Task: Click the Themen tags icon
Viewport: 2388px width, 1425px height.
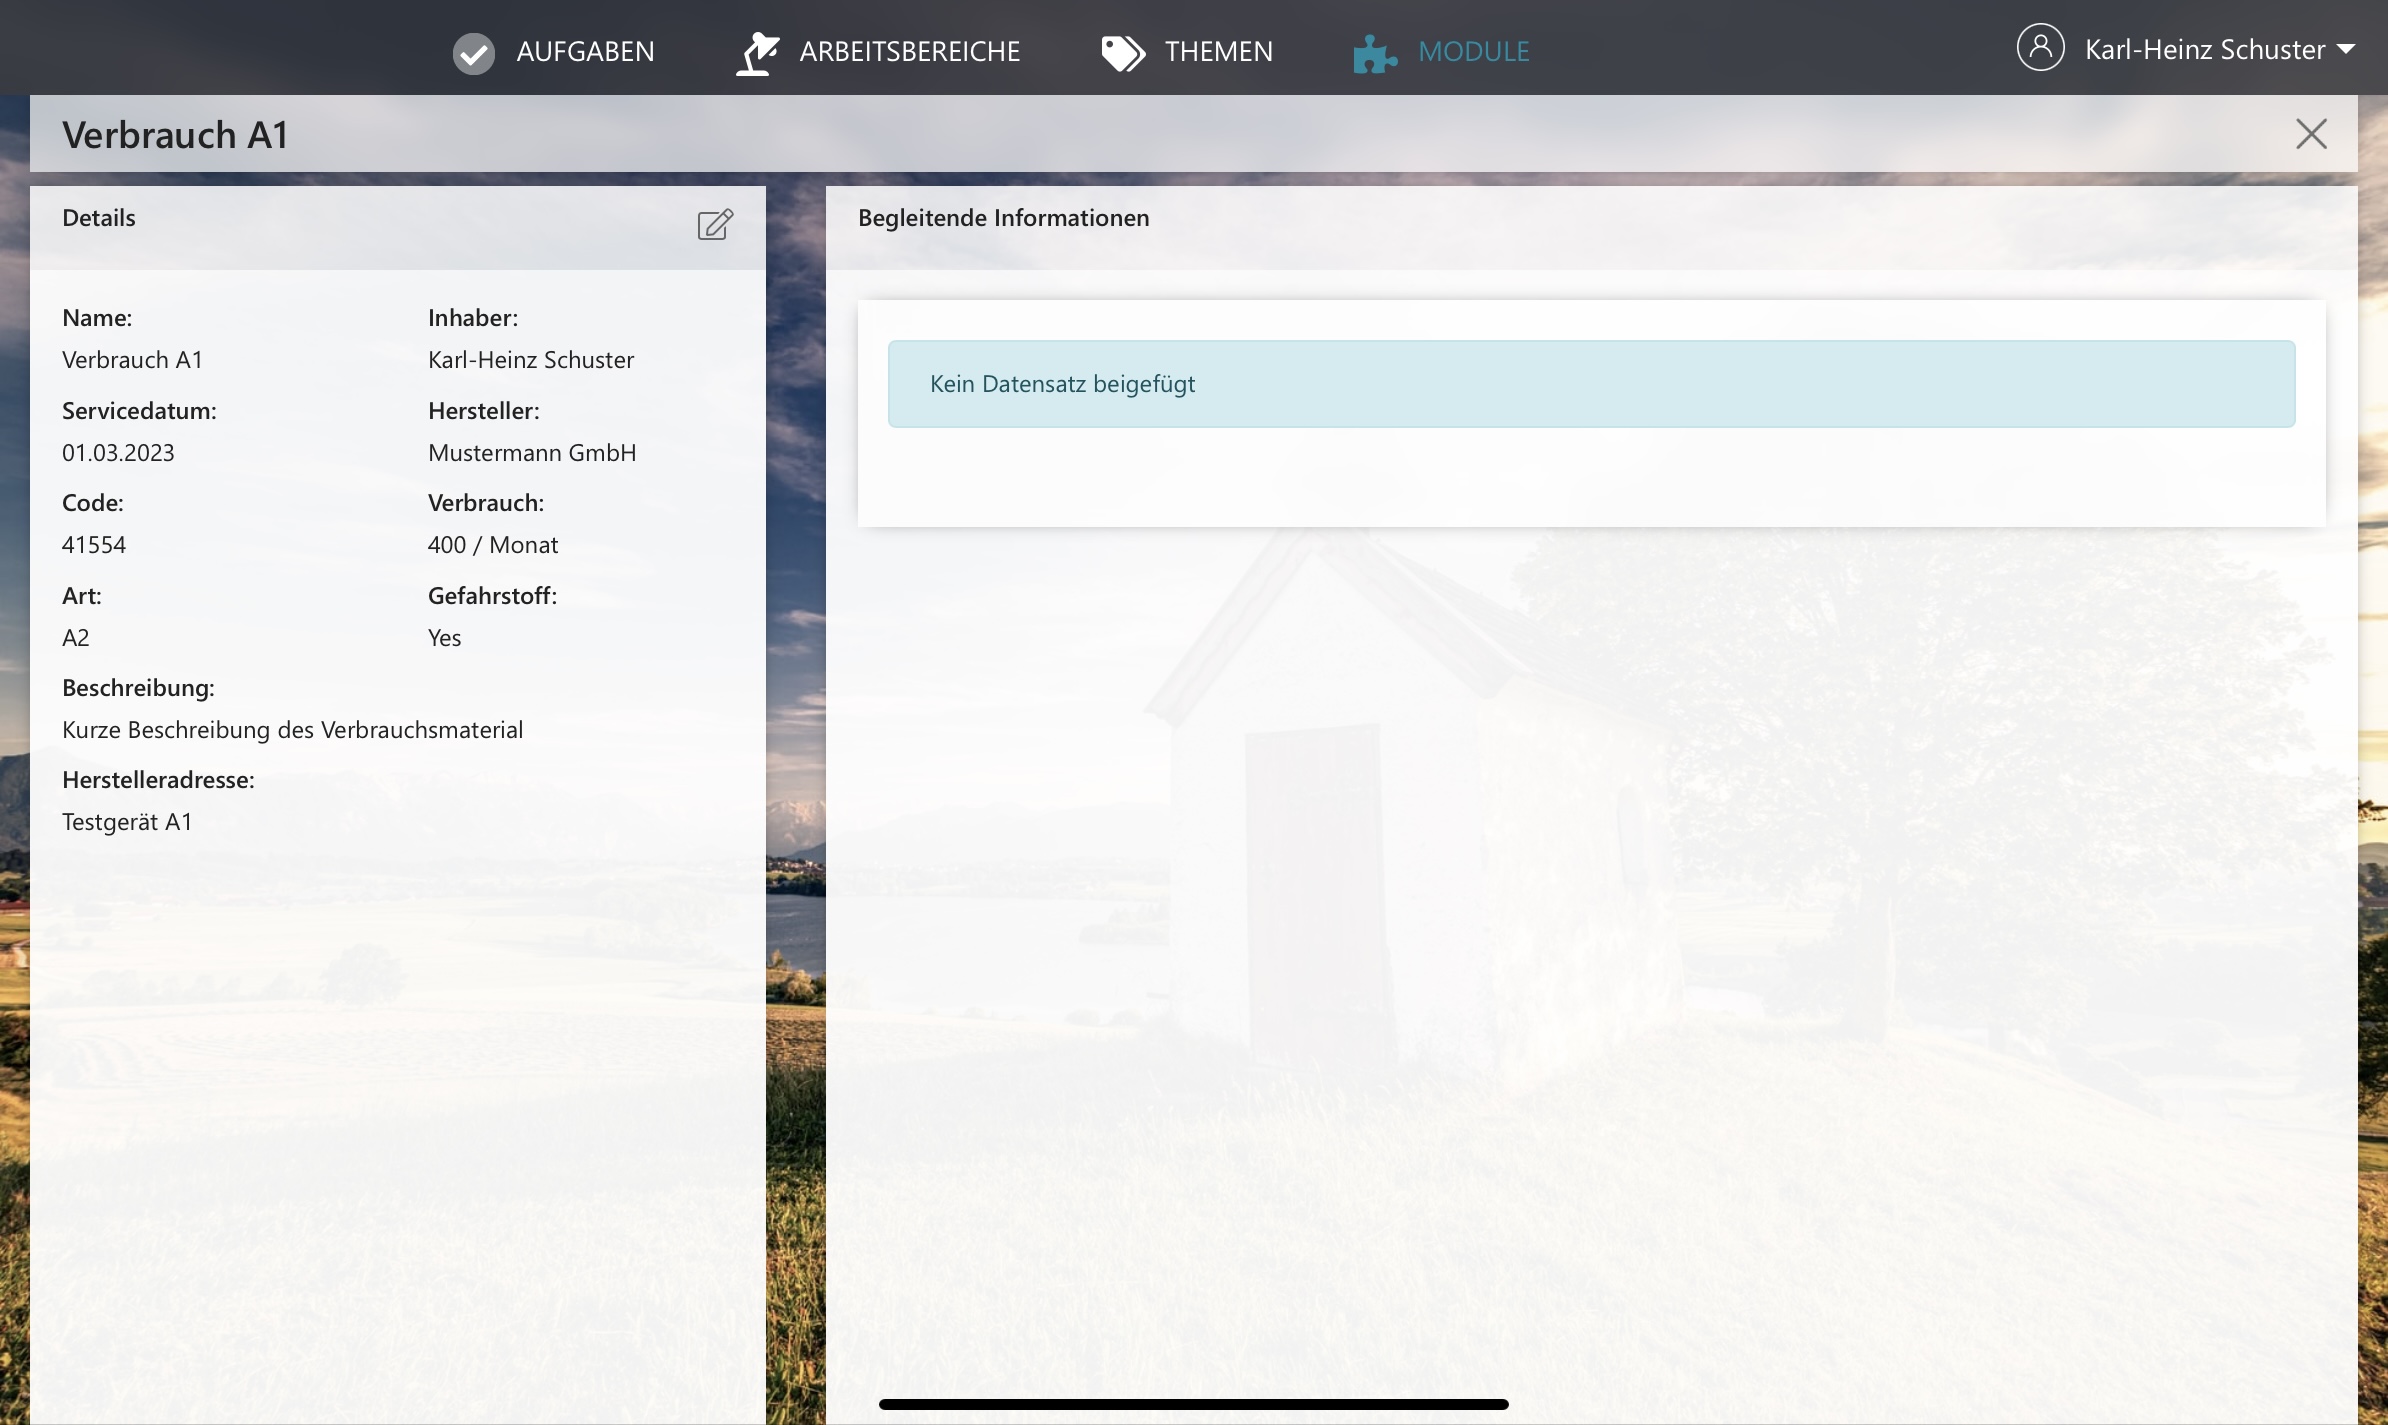Action: (x=1123, y=53)
